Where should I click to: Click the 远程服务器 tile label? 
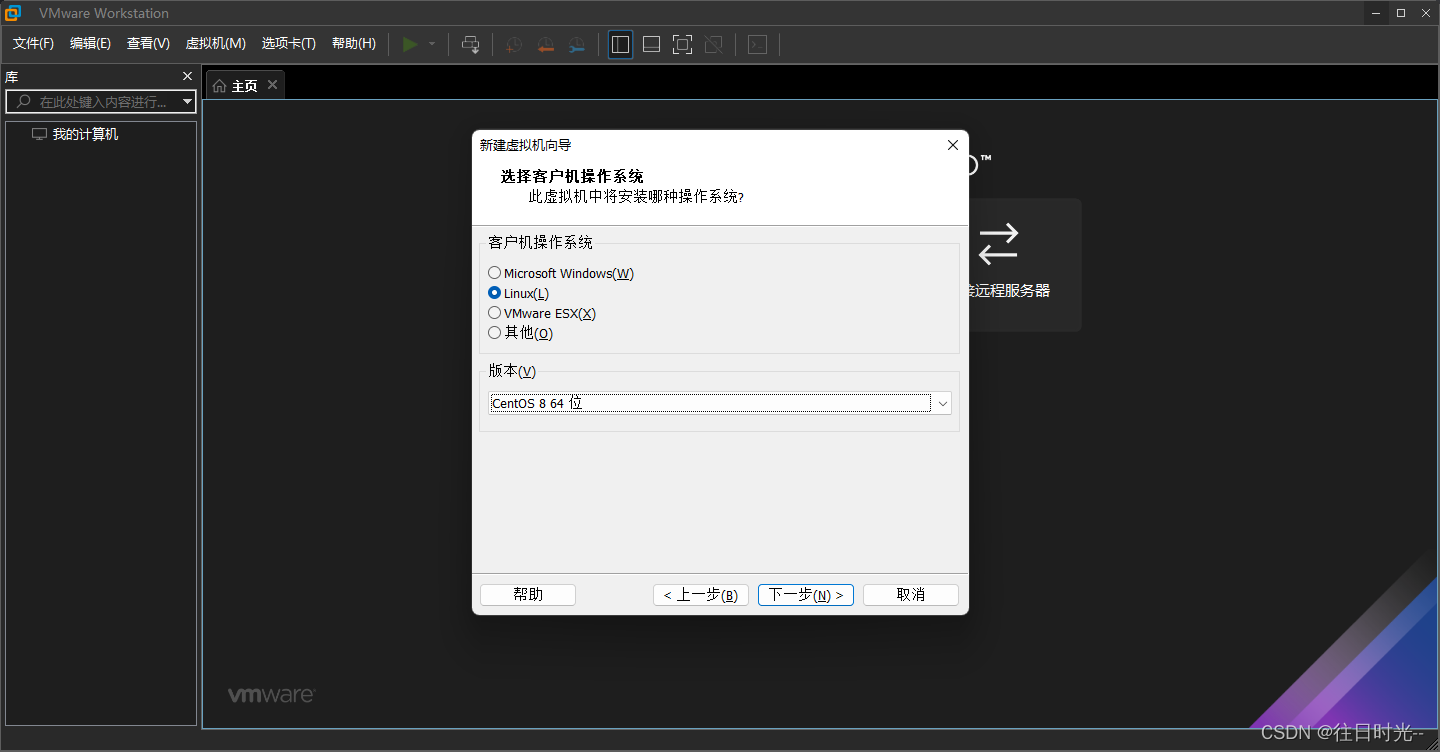pyautogui.click(x=1009, y=291)
